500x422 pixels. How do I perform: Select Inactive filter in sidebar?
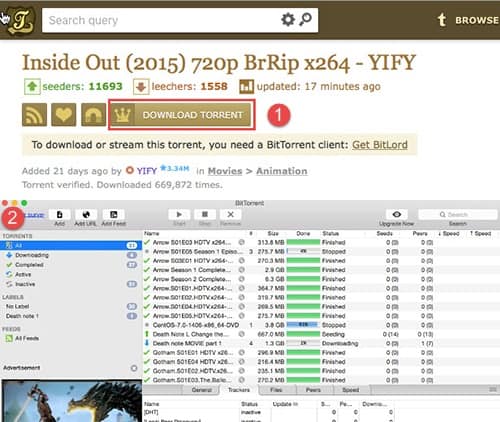[x=71, y=284]
